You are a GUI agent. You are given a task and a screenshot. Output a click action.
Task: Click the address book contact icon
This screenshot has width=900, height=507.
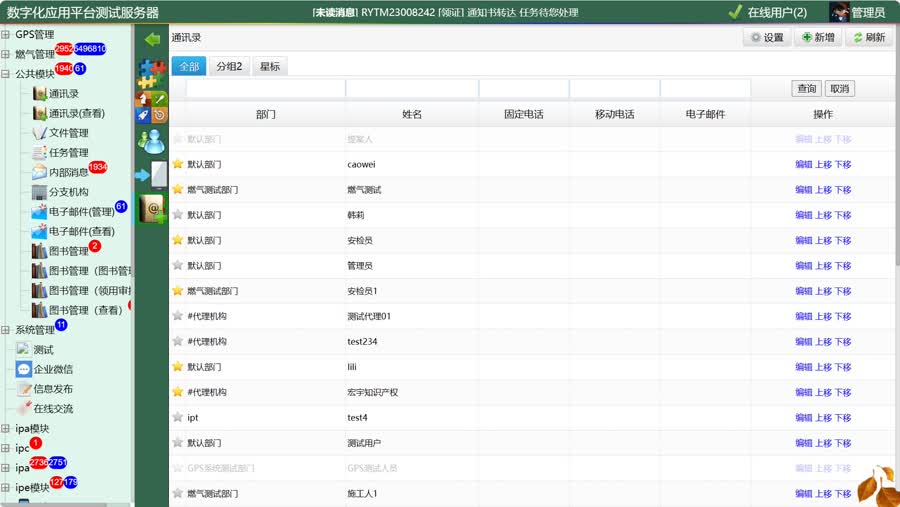click(x=152, y=208)
